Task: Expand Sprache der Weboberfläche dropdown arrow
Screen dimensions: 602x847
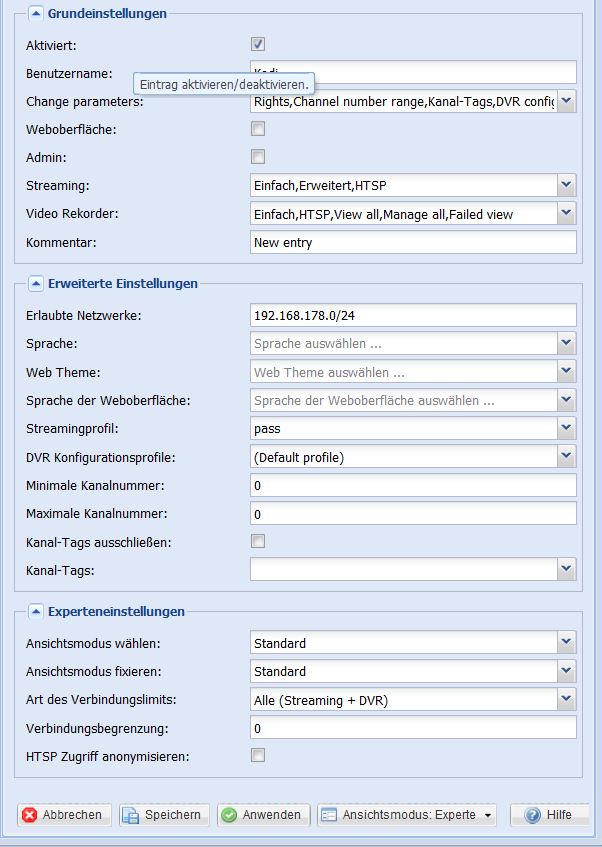Action: pyautogui.click(x=566, y=400)
